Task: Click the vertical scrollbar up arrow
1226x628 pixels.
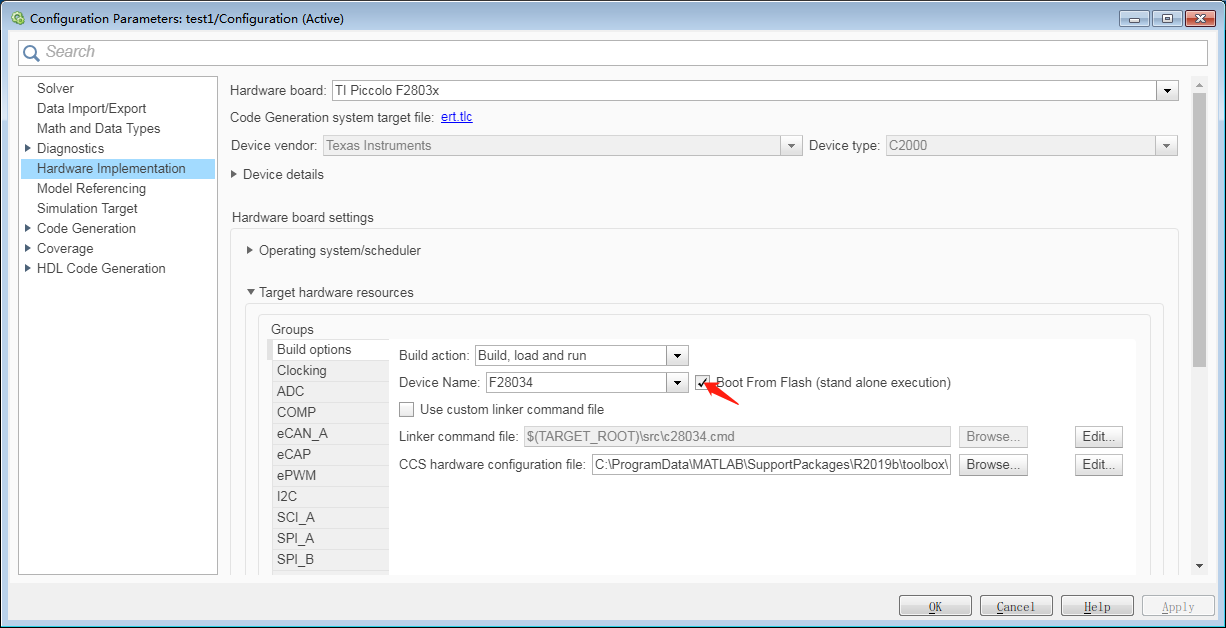Action: click(1200, 85)
